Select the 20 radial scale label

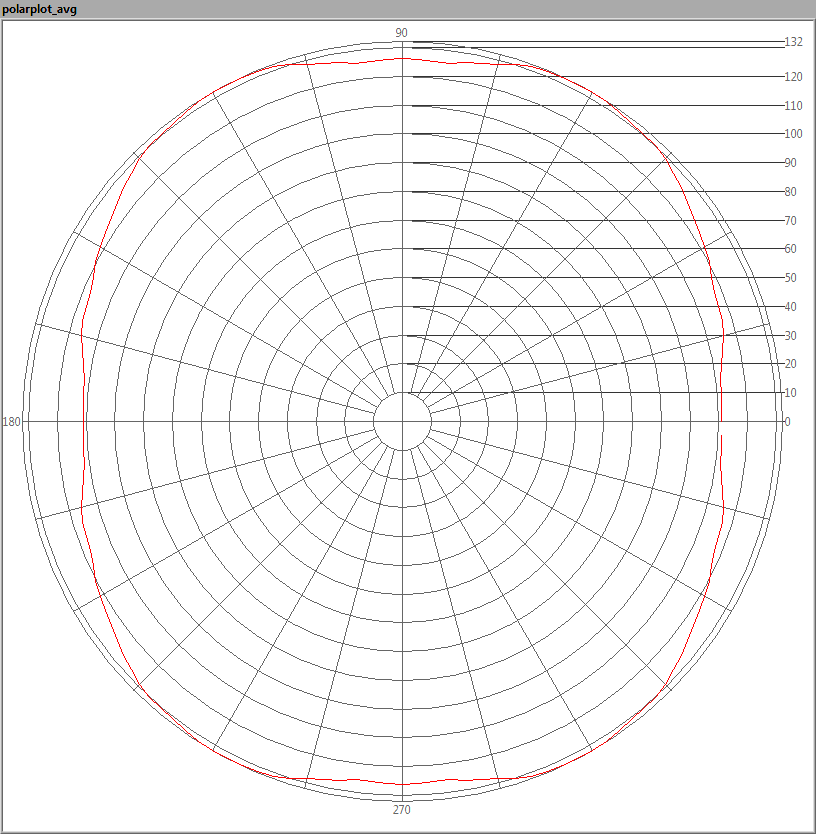pyautogui.click(x=791, y=364)
